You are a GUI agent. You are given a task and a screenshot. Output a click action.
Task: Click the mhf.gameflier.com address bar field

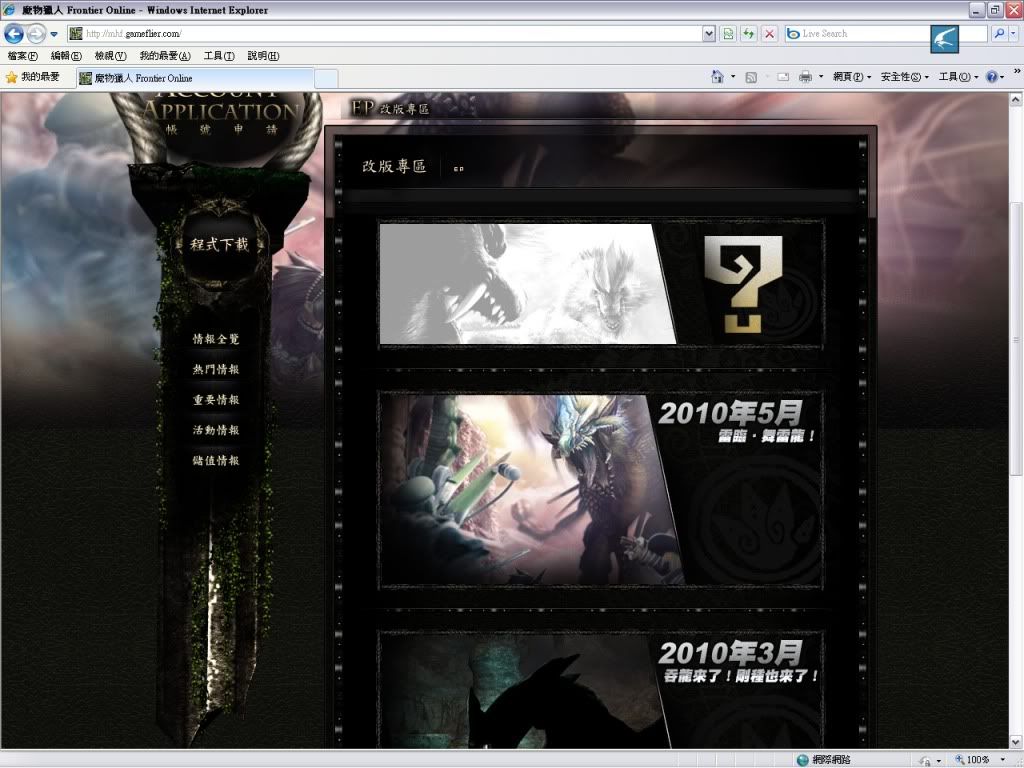tap(385, 33)
